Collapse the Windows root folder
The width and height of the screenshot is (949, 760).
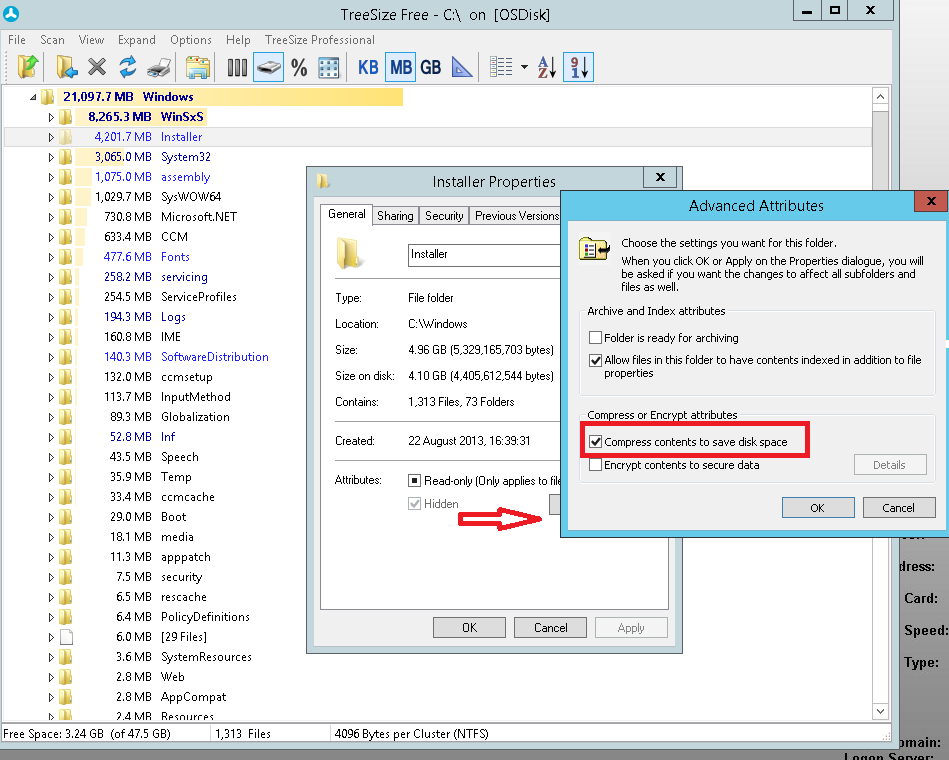pyautogui.click(x=33, y=97)
